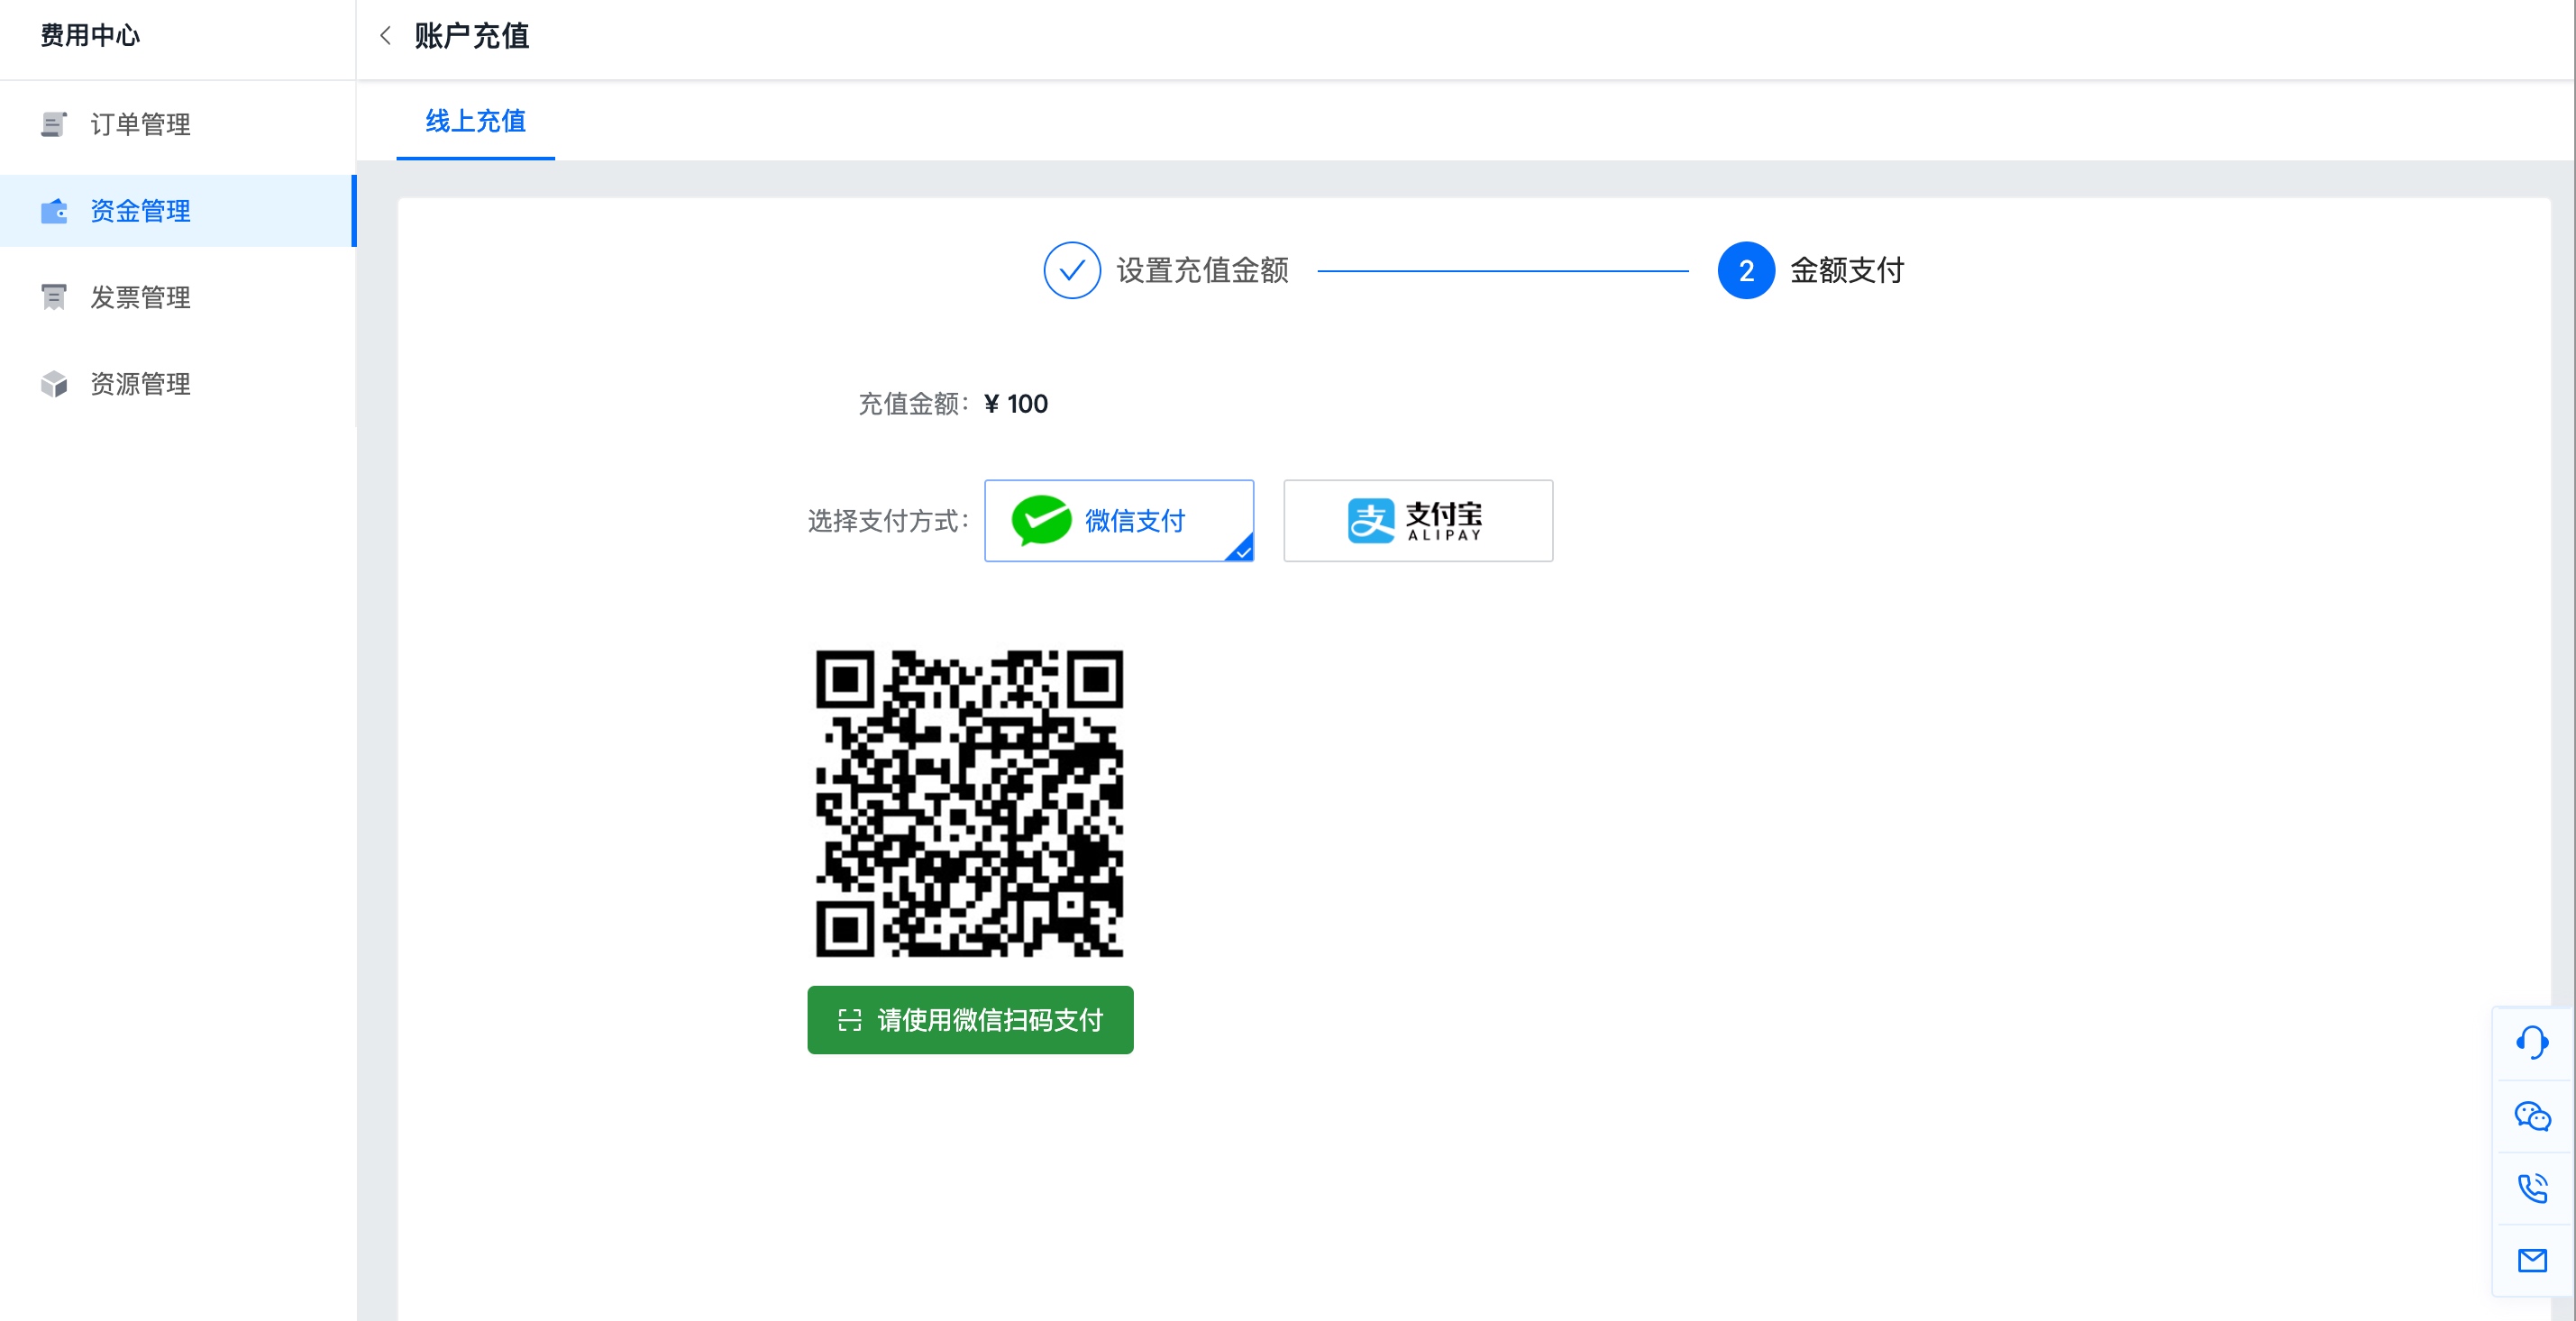Open 发票管理 in the sidebar
Screen dimensions: 2576x1321
coord(178,297)
